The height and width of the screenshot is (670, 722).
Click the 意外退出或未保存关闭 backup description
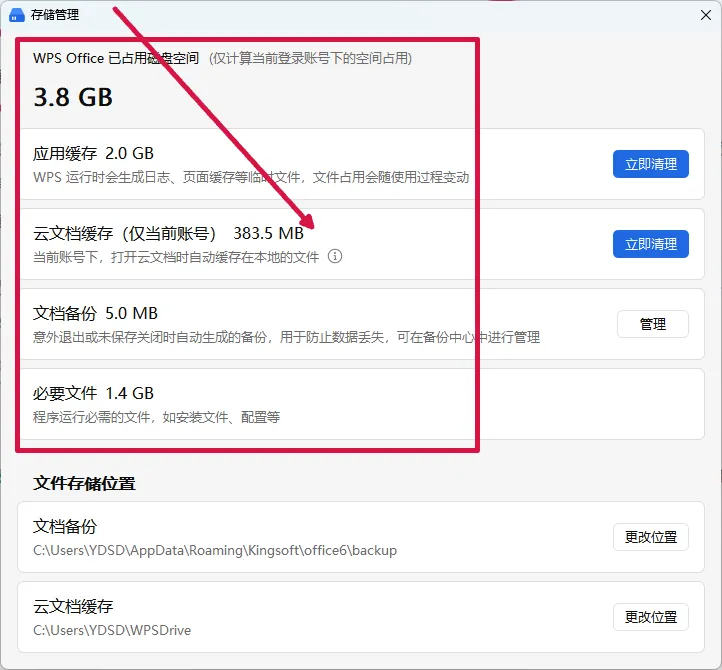286,337
